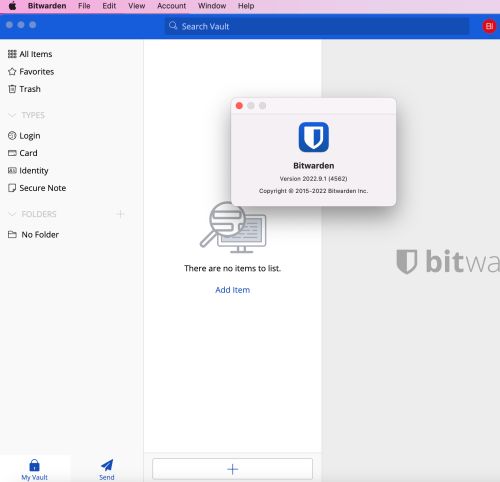Collapse the TYPES section chevron

[12, 115]
